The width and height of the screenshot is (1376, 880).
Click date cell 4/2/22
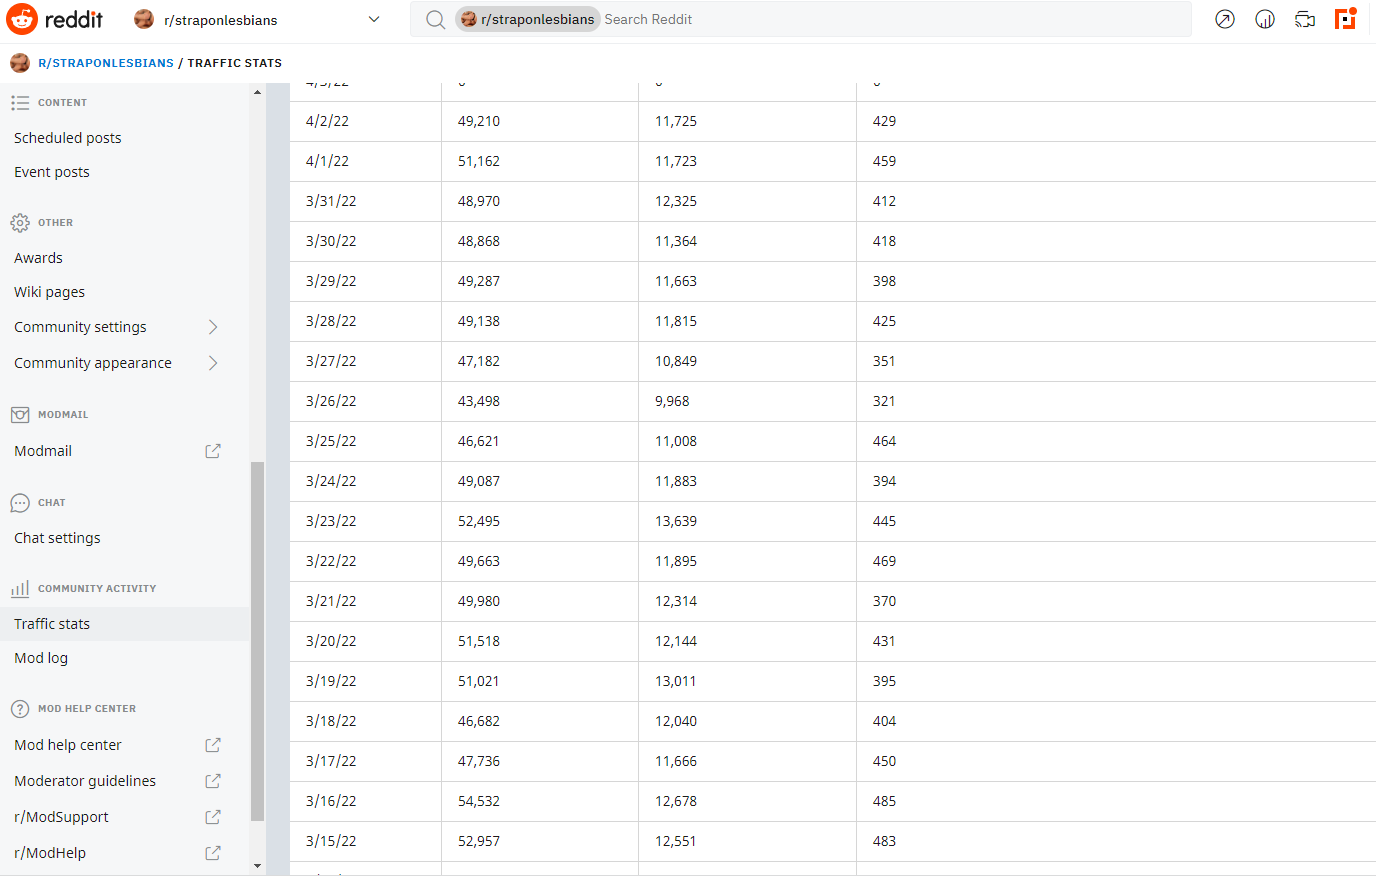coord(327,121)
